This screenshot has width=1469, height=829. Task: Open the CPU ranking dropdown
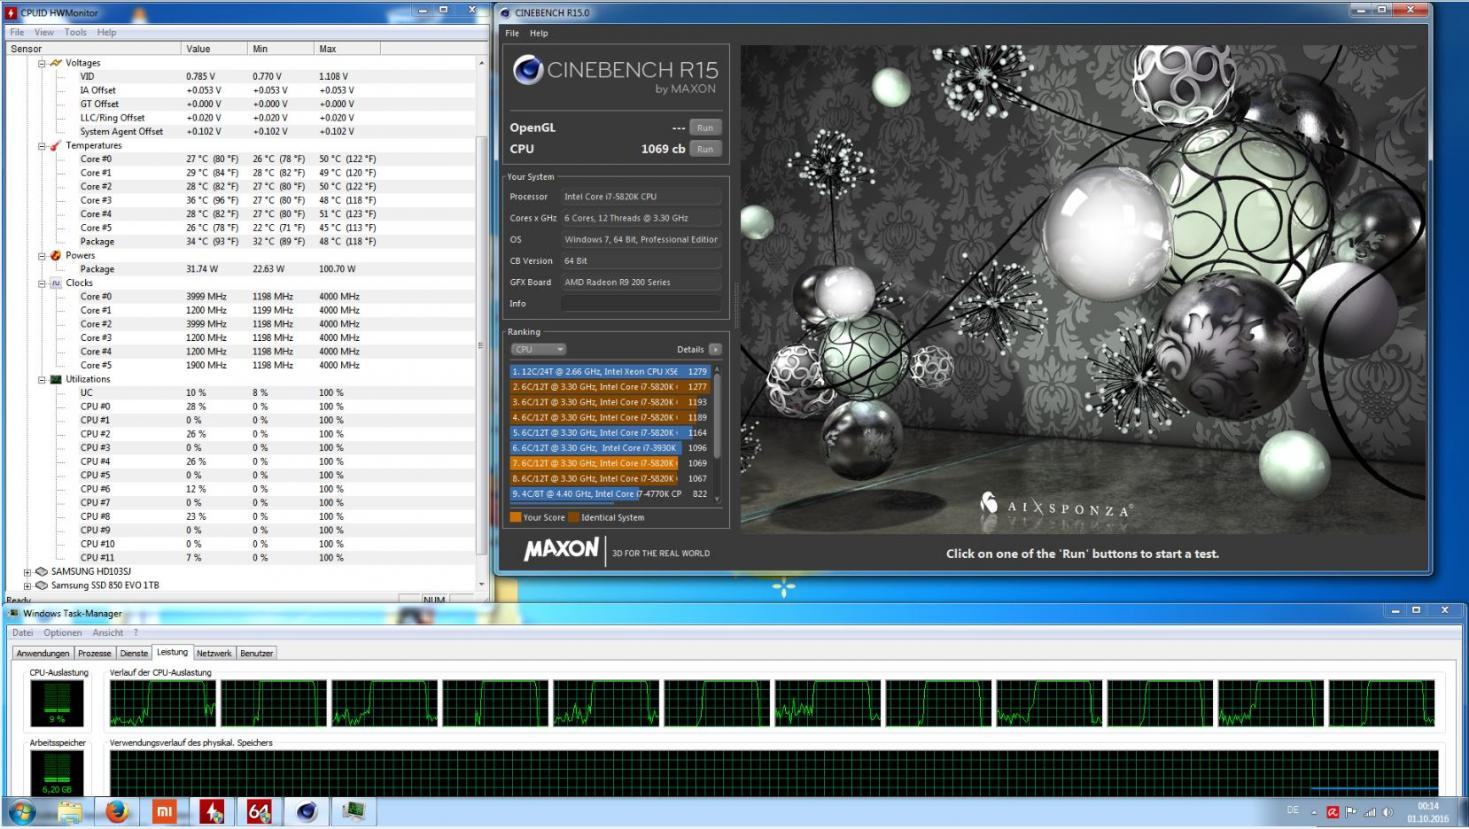tap(538, 349)
